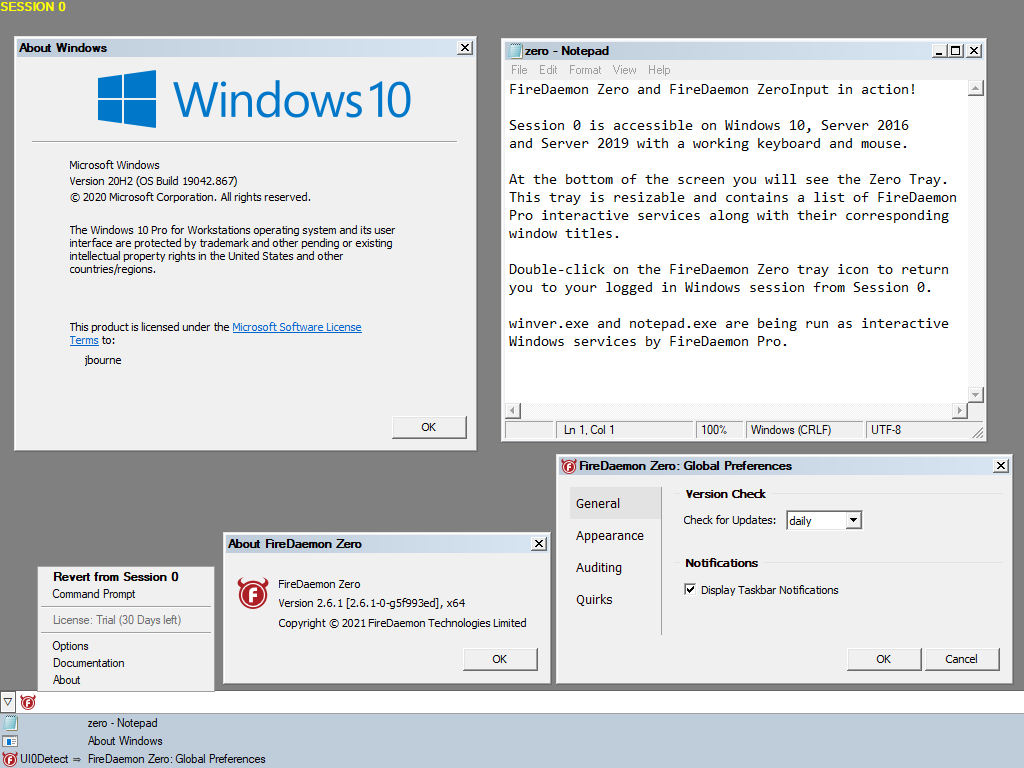Open Notepad's File menu

coord(519,70)
